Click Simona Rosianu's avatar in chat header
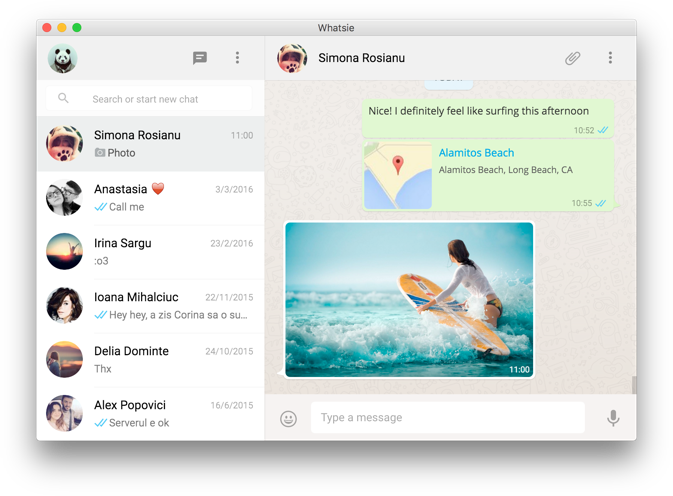The height and width of the screenshot is (496, 673). pyautogui.click(x=292, y=58)
